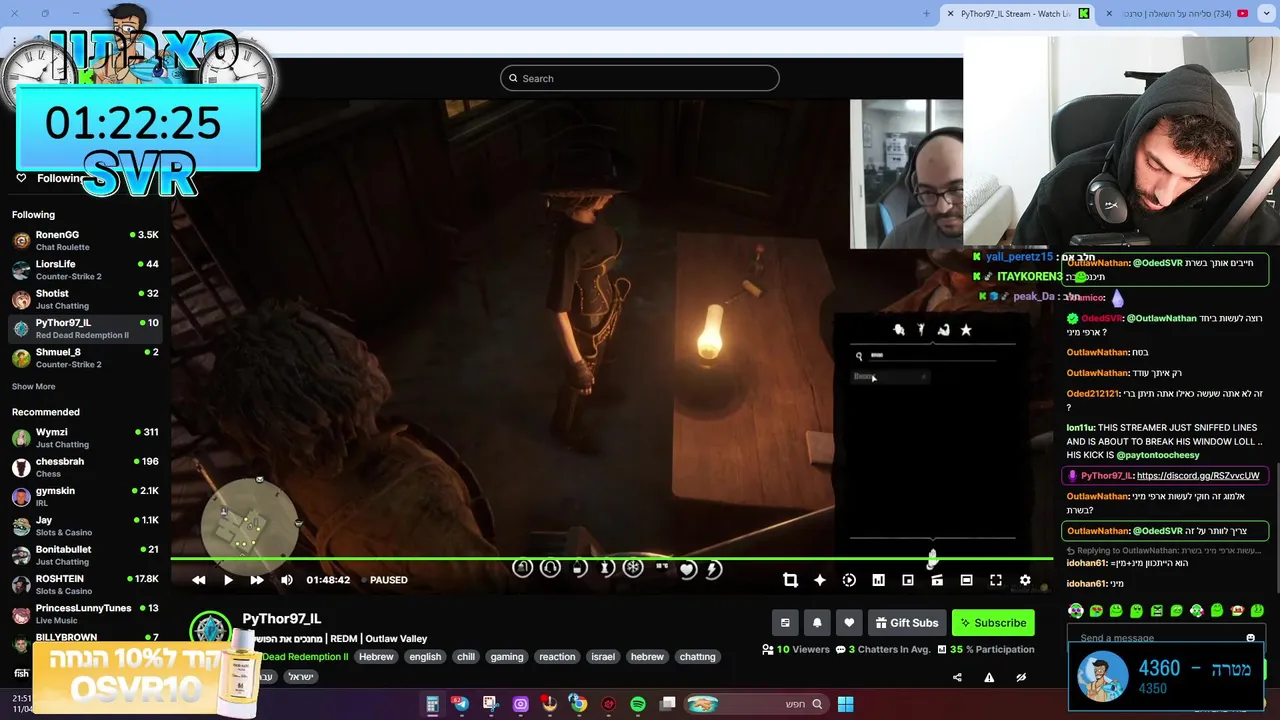Open RonenGG channel in Following list
Viewport: 1280px width, 720px height.
click(x=85, y=240)
